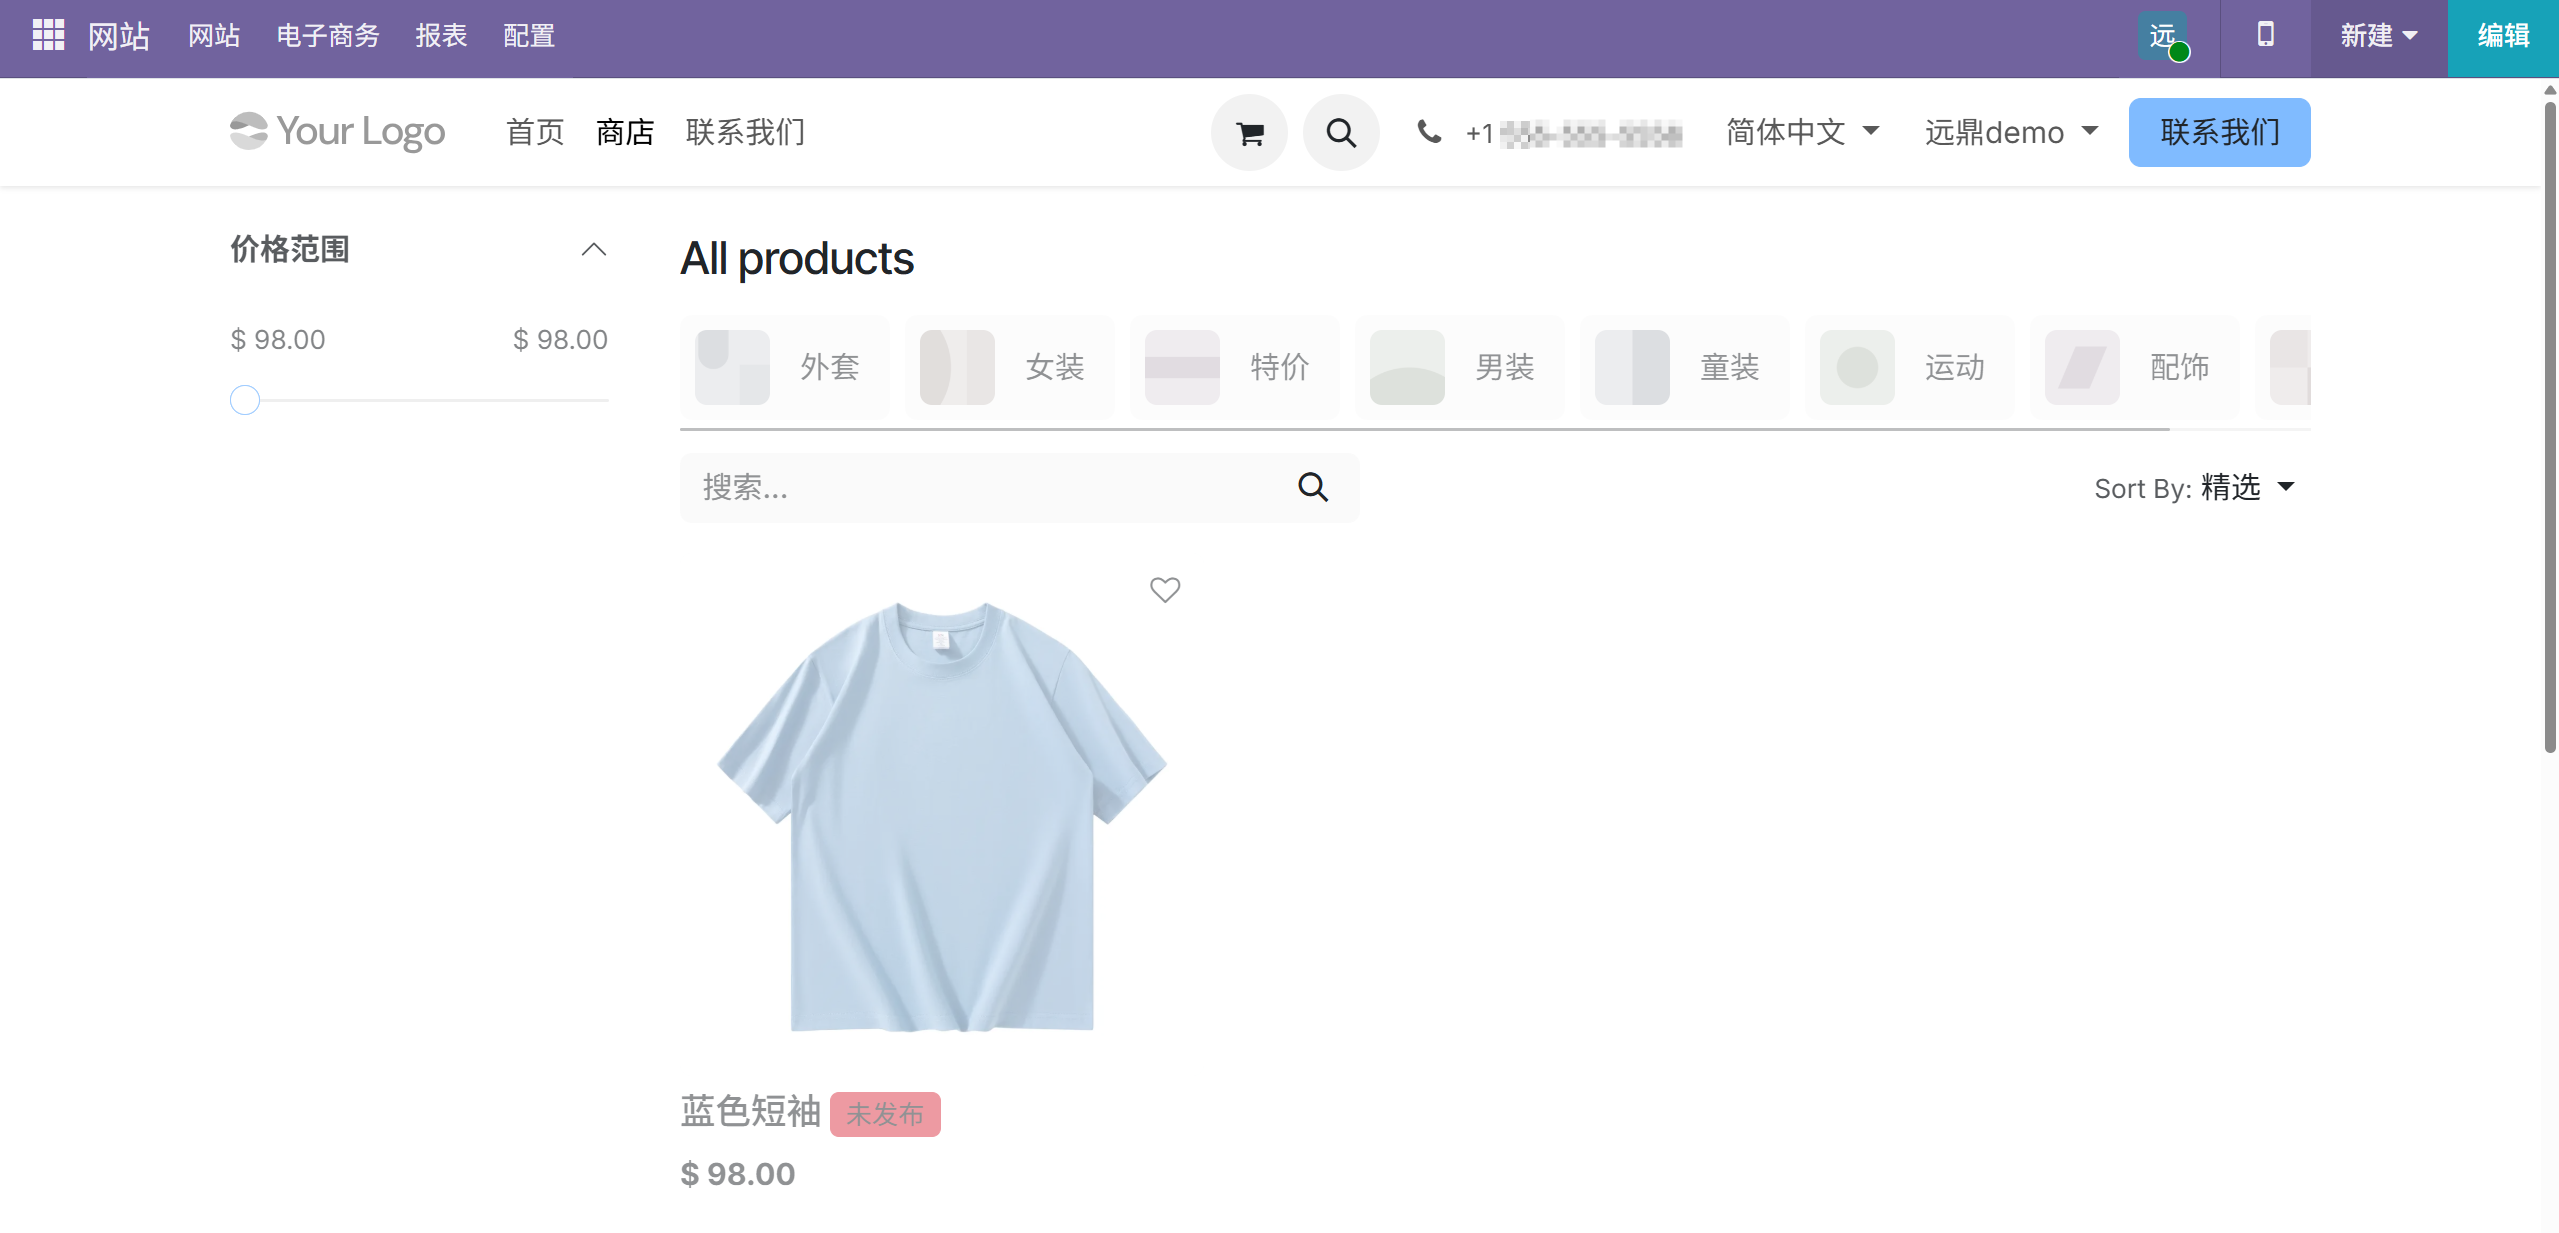This screenshot has width=2559, height=1233.
Task: Click inside the 搜索 input field
Action: point(950,488)
